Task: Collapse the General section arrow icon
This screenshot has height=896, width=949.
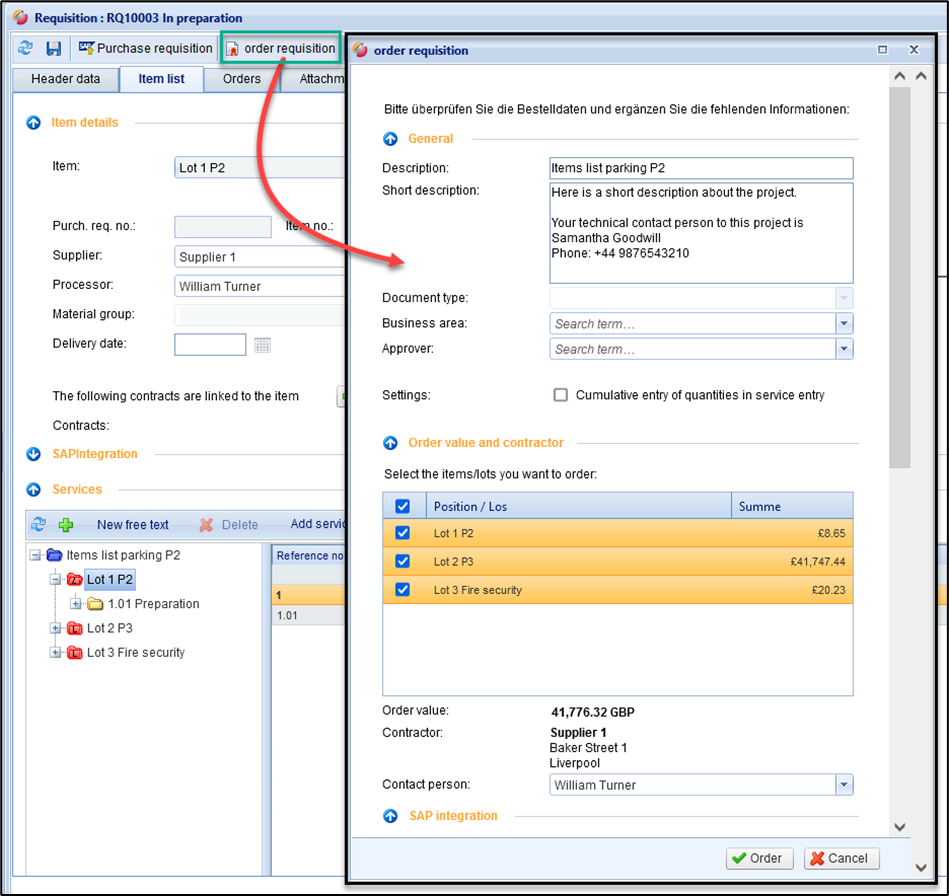Action: tap(391, 139)
